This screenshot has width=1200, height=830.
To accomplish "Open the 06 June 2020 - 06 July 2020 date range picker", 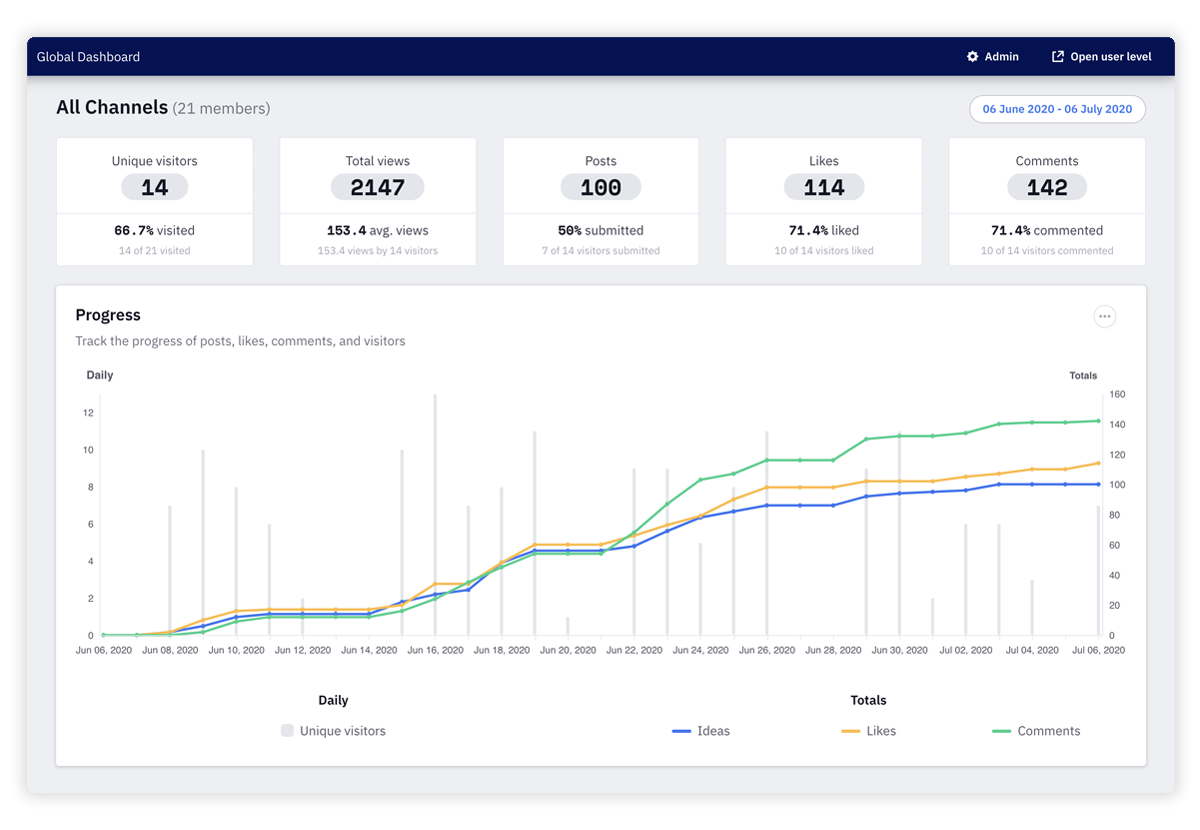I will 1057,109.
